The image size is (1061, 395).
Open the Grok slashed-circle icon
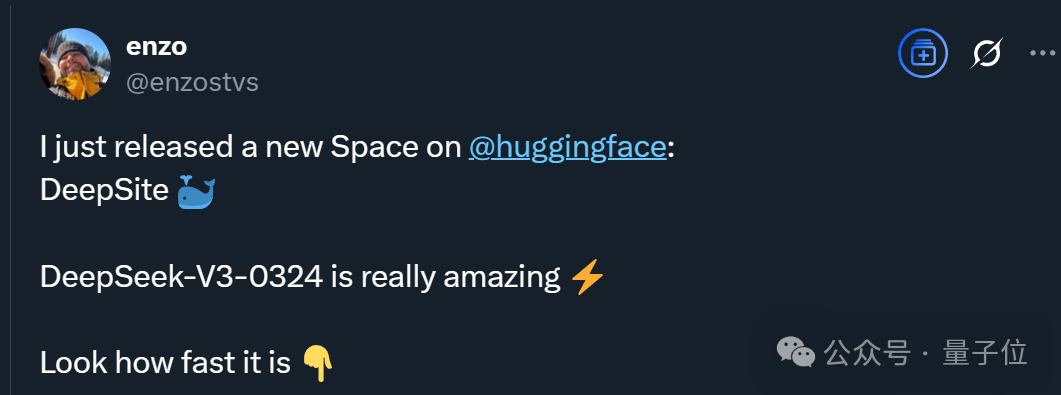click(987, 53)
